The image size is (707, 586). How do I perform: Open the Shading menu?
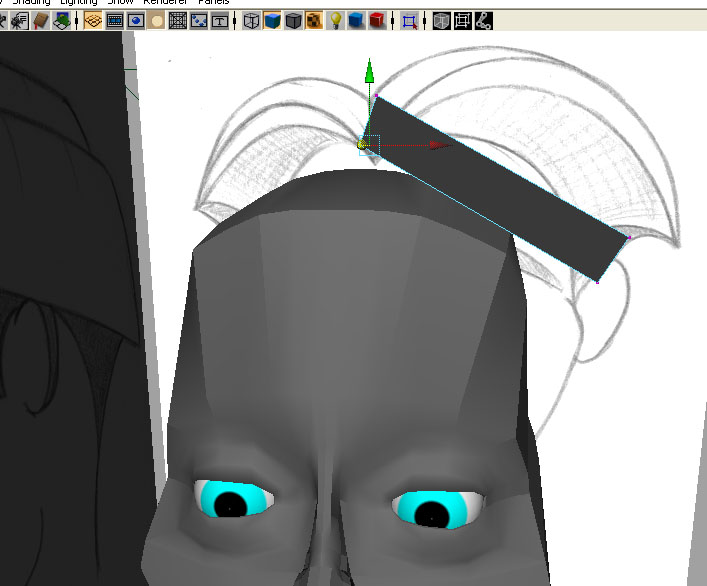(31, 2)
